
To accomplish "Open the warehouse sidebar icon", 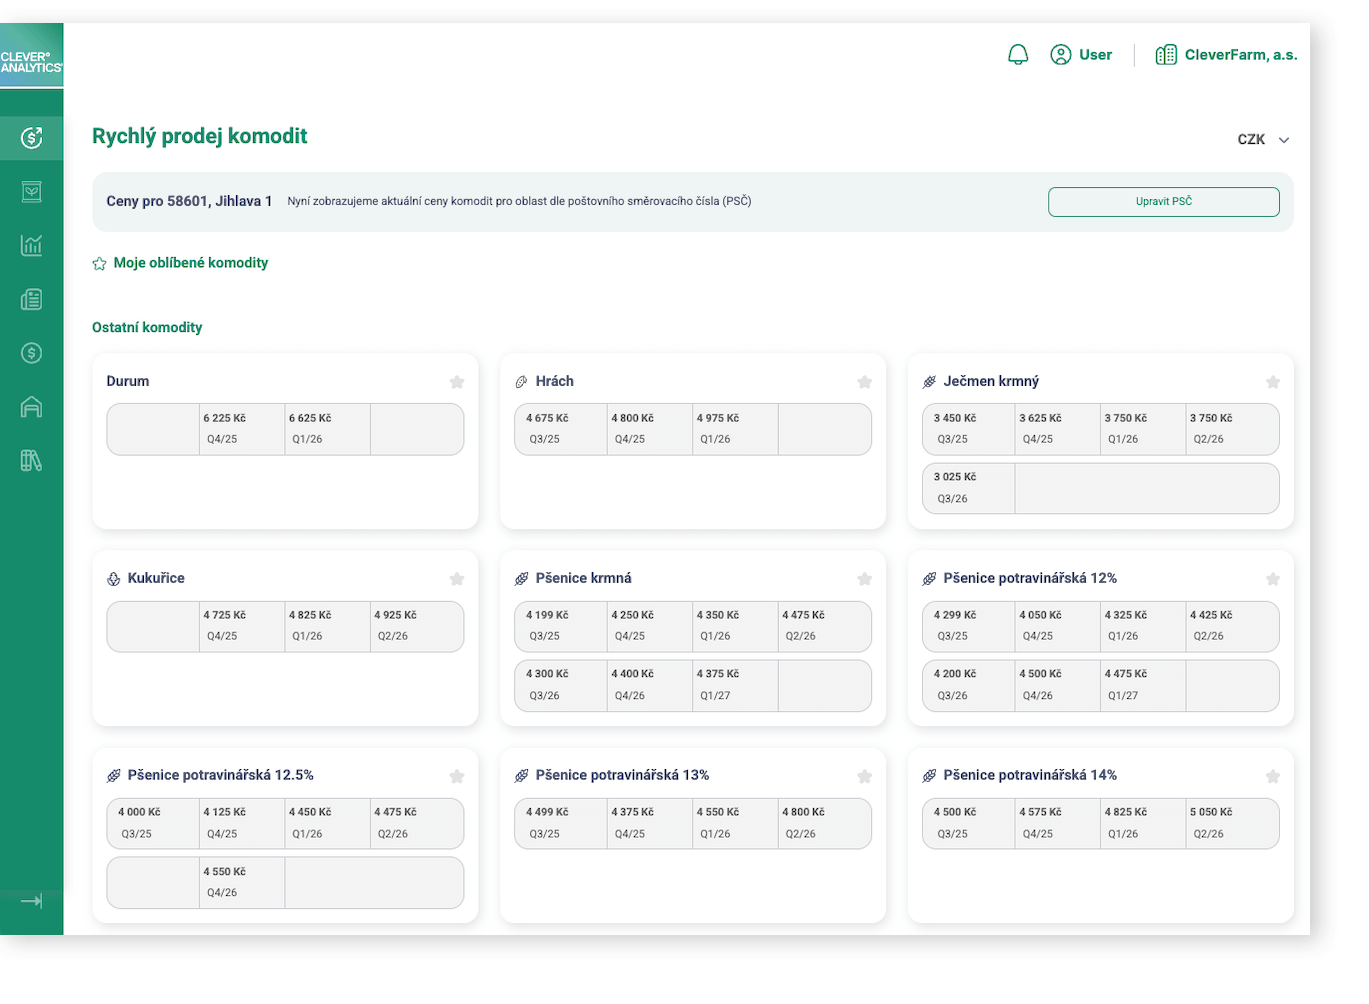I will [31, 407].
